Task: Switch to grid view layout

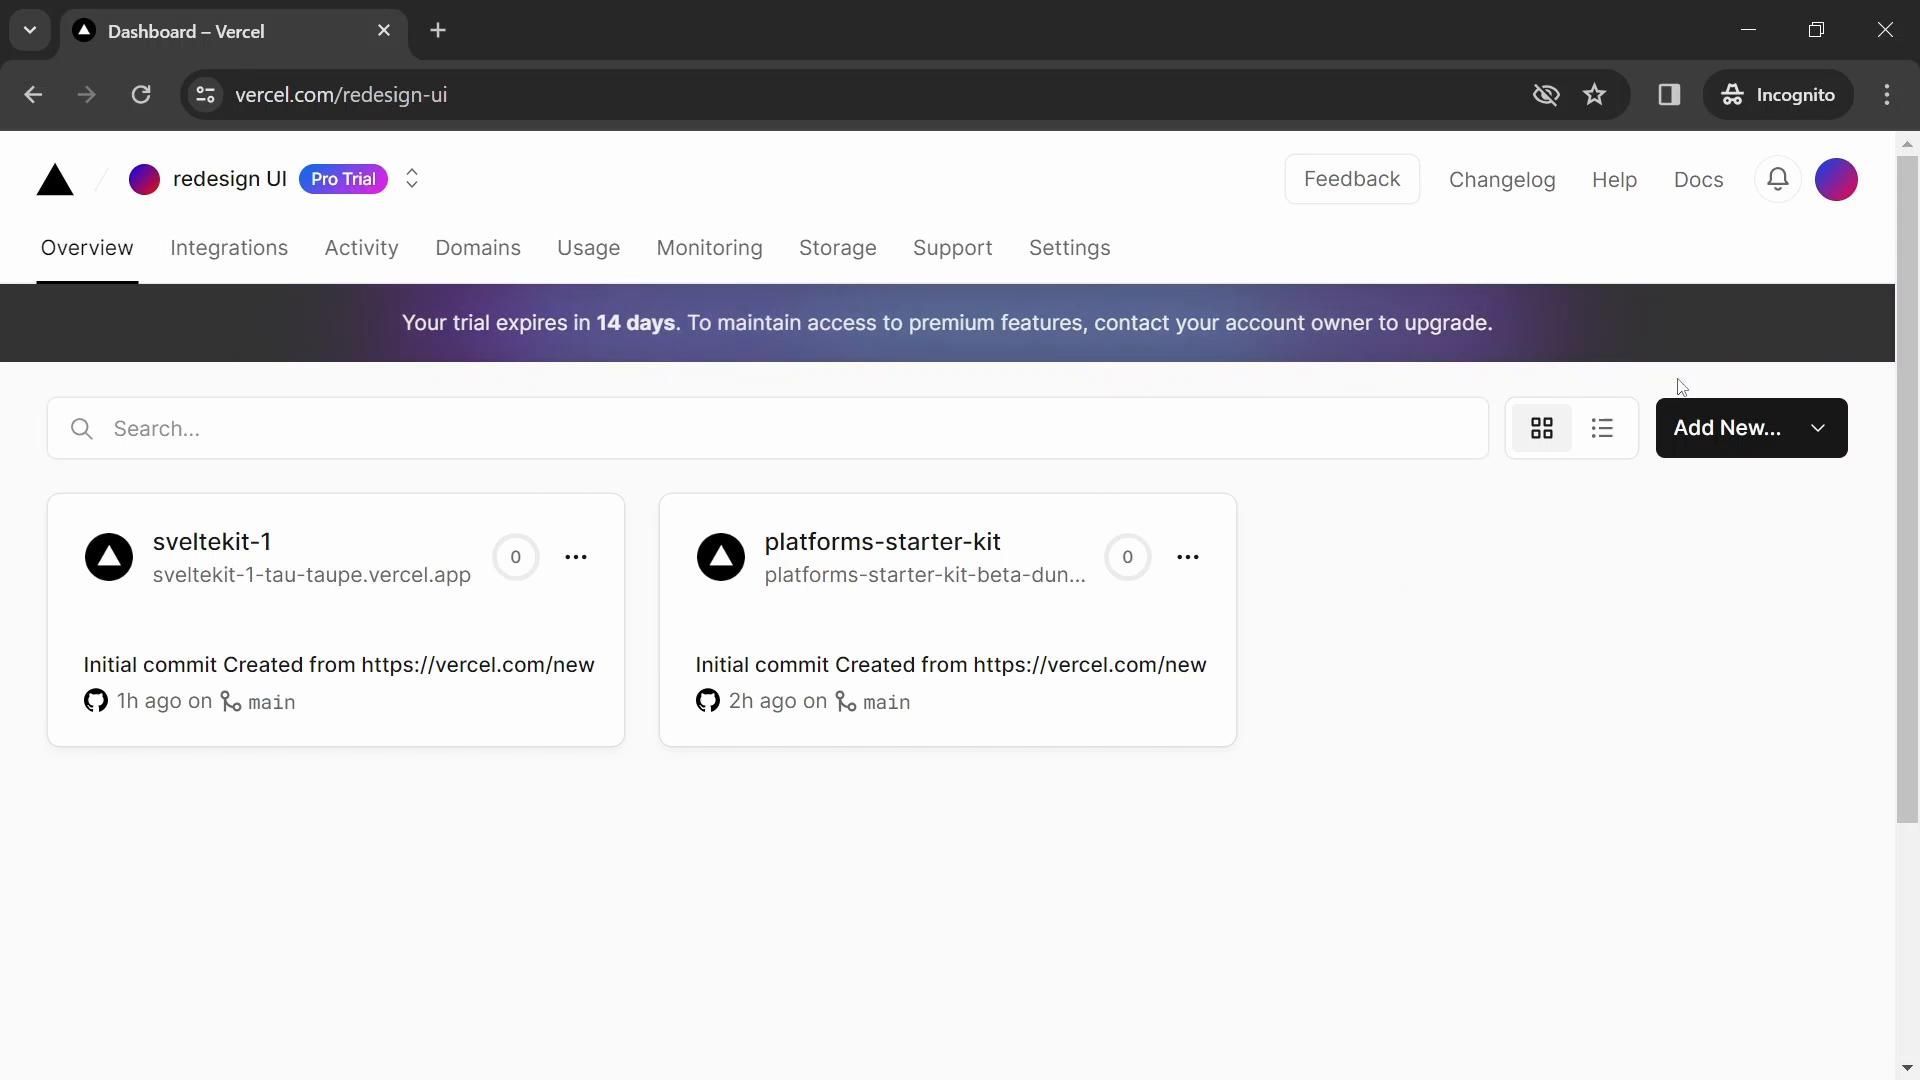Action: [1541, 428]
